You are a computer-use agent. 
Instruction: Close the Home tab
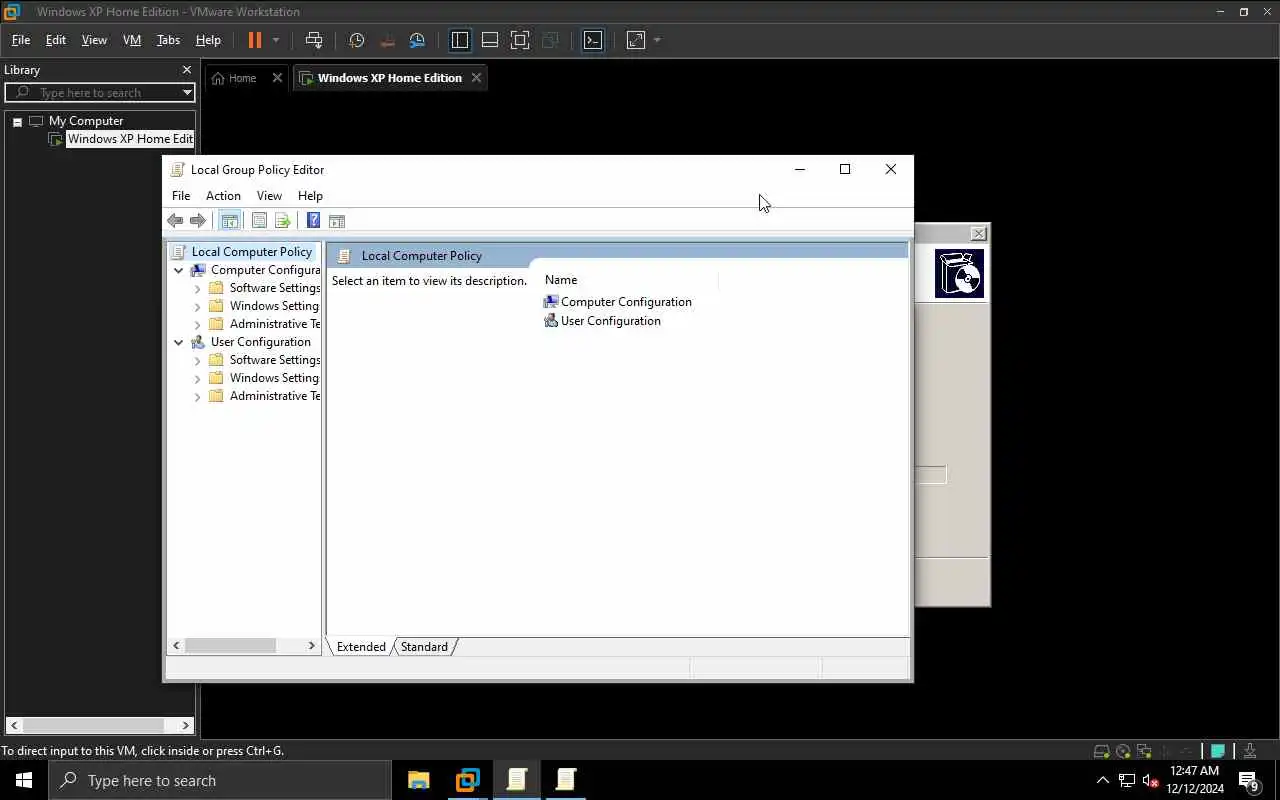pos(277,78)
